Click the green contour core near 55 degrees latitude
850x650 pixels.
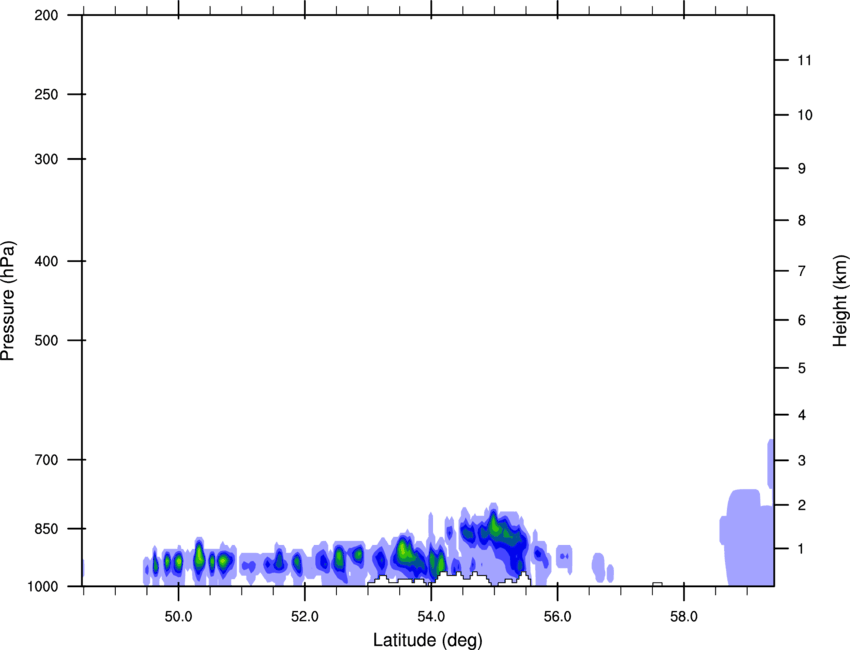(x=494, y=524)
